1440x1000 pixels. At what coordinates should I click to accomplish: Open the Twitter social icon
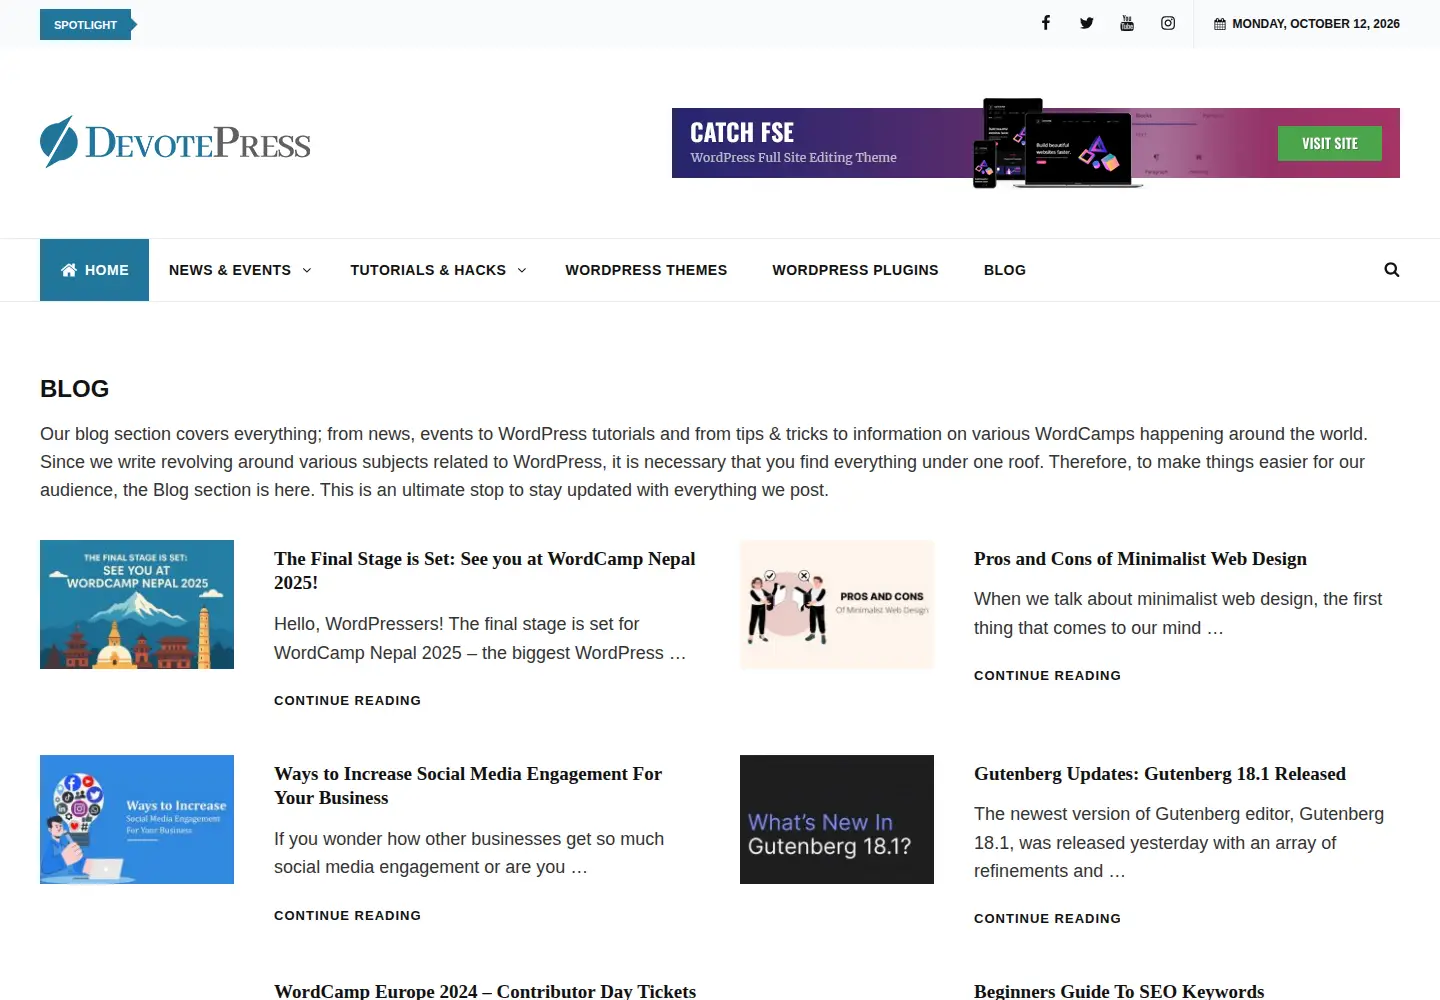(x=1086, y=23)
